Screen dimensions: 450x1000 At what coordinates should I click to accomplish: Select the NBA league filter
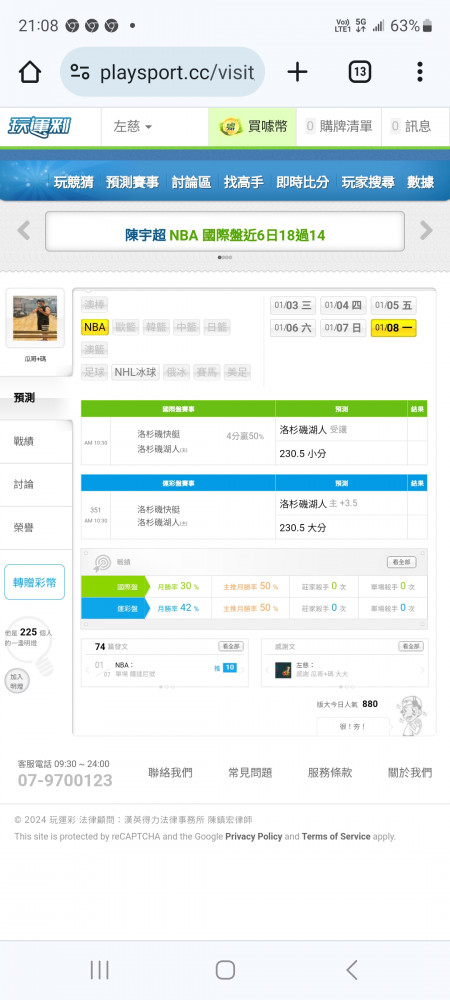click(94, 327)
